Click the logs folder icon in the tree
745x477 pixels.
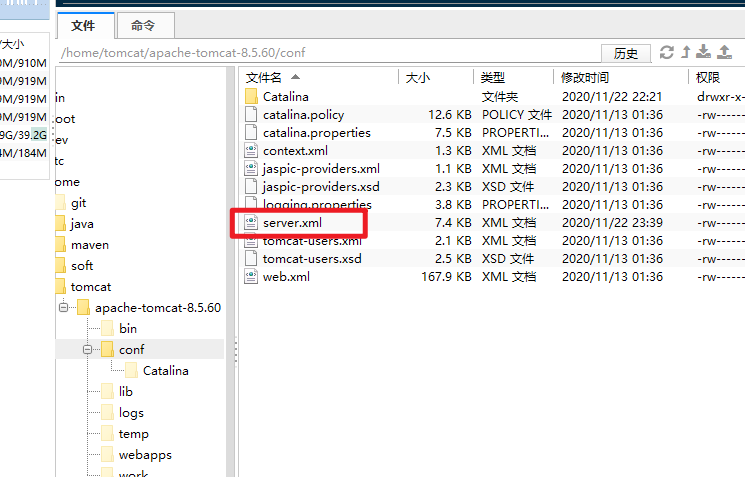coord(107,412)
